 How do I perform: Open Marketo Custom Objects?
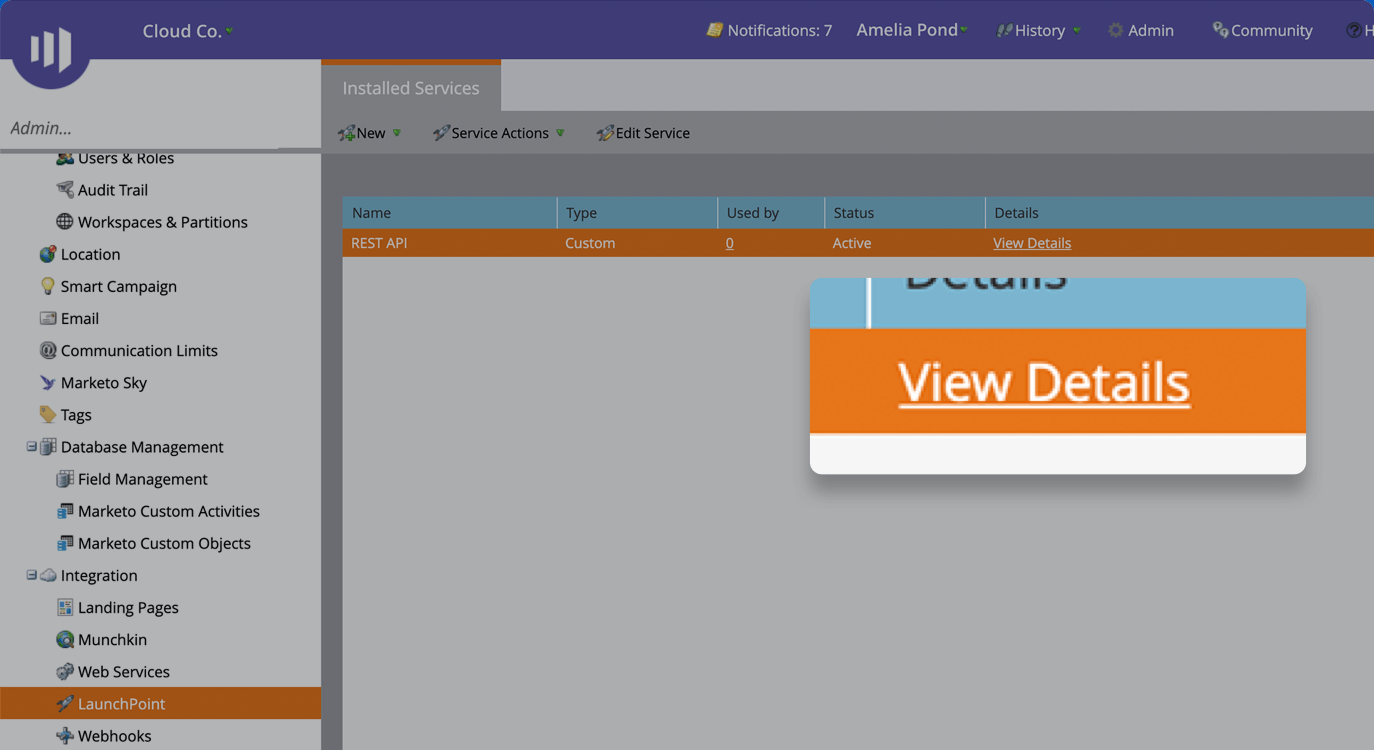point(164,543)
